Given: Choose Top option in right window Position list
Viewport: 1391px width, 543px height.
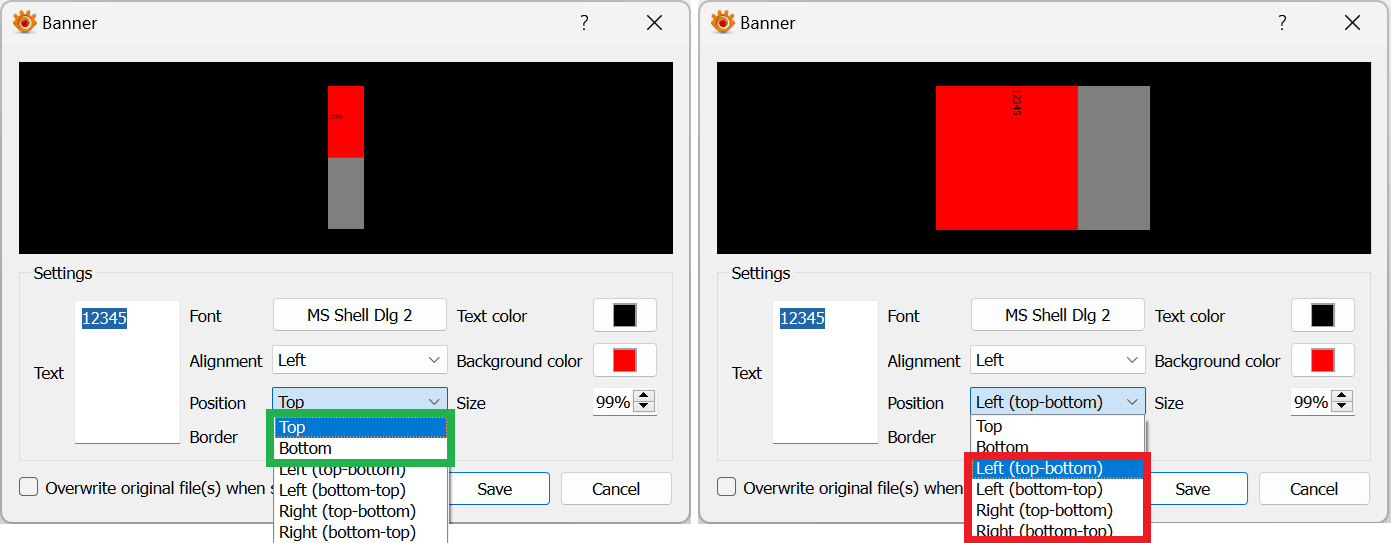Looking at the screenshot, I should point(1058,426).
